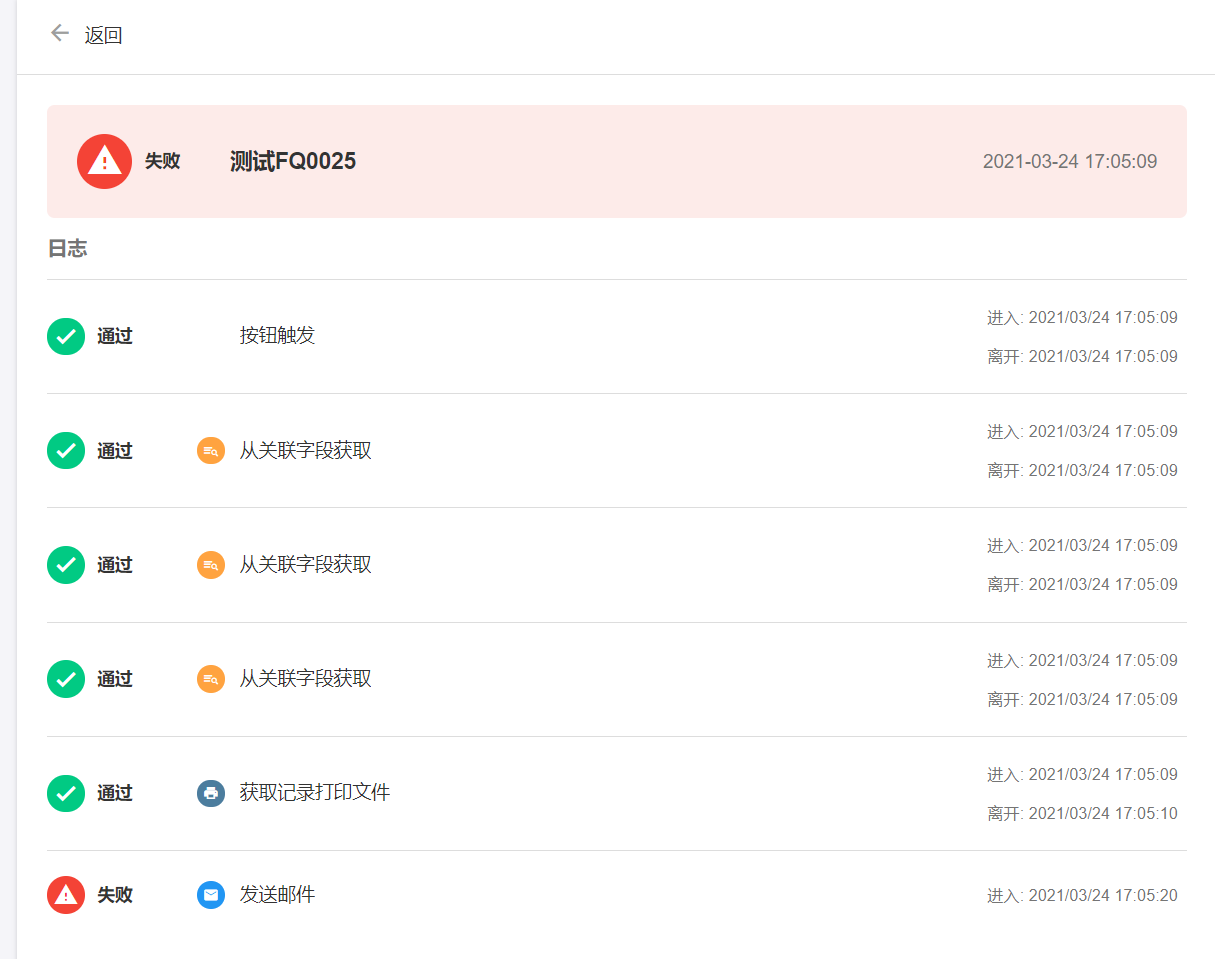Click the green check of third 从关联字段获取 row
This screenshot has width=1215, height=959.
point(66,679)
